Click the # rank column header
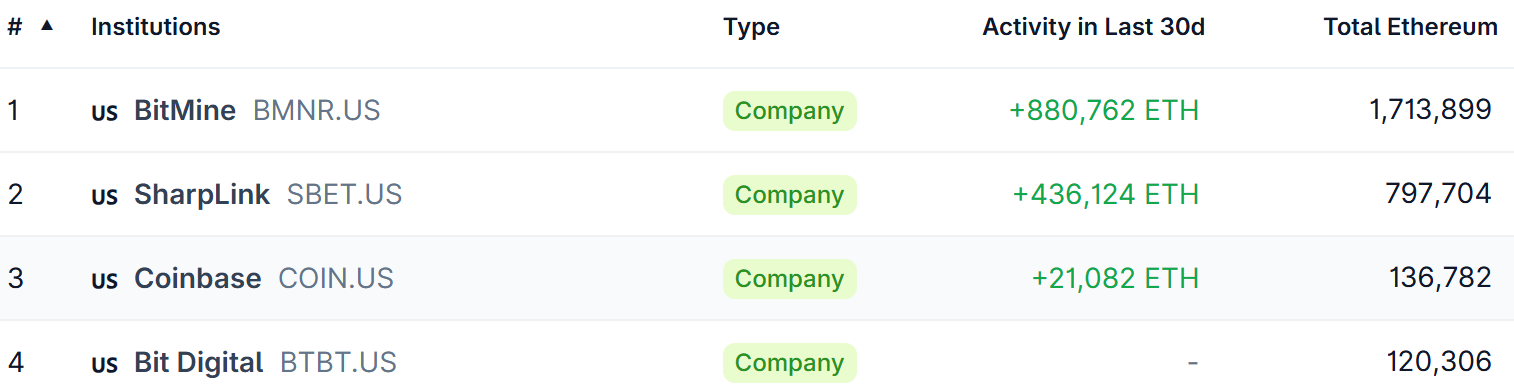This screenshot has height=388, width=1514. (15, 27)
